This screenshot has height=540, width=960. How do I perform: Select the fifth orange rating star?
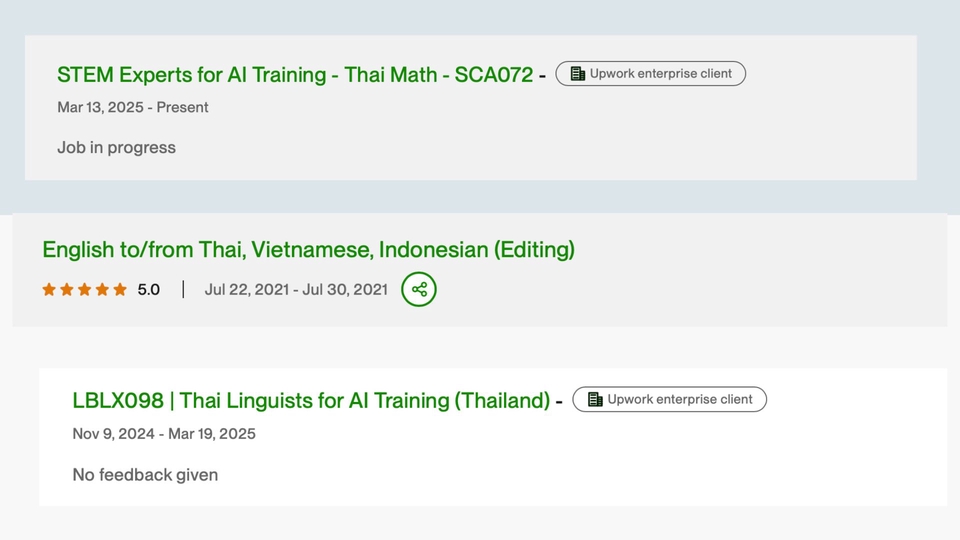click(120, 290)
